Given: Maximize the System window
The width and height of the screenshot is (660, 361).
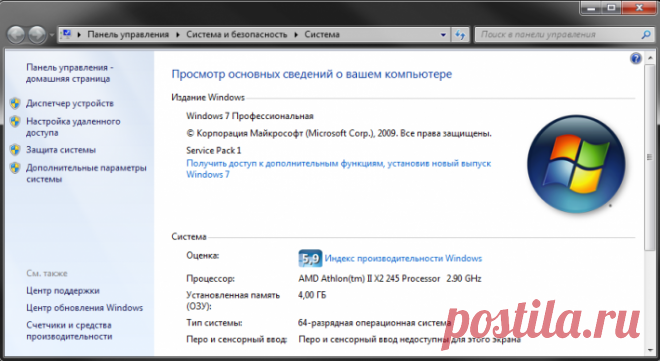Looking at the screenshot, I should (611, 8).
